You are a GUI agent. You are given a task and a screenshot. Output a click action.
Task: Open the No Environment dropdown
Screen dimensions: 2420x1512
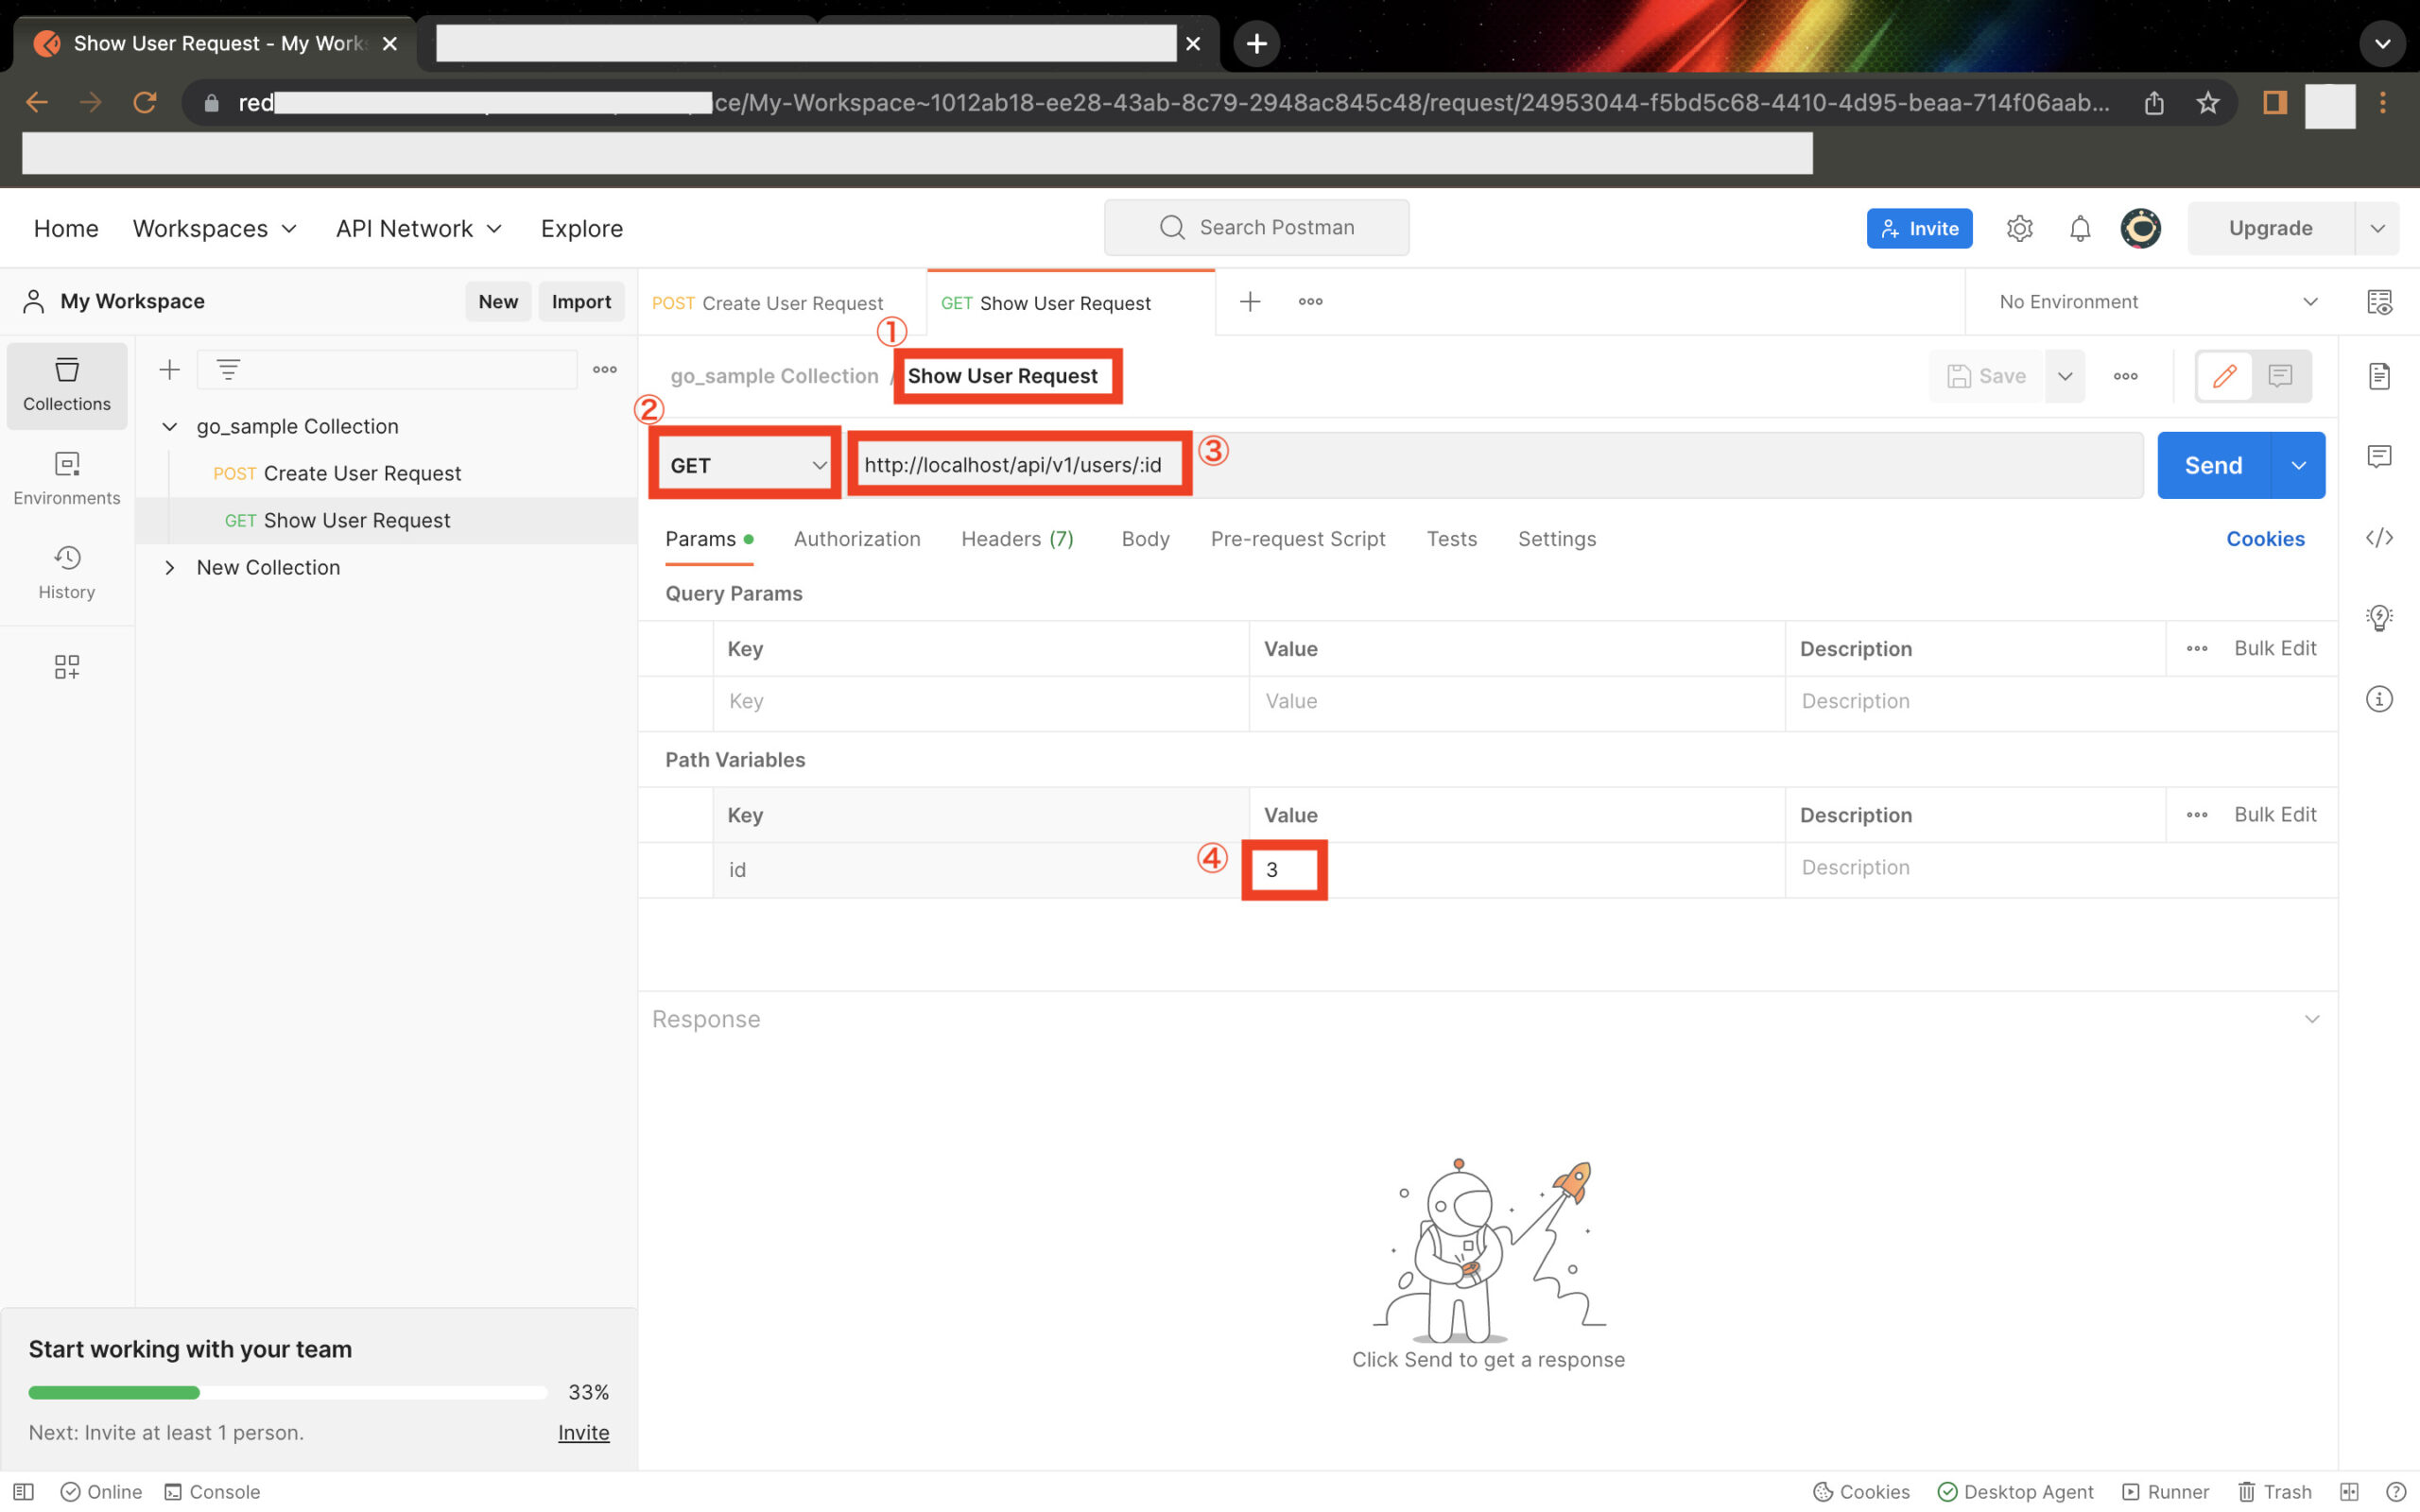click(2157, 302)
